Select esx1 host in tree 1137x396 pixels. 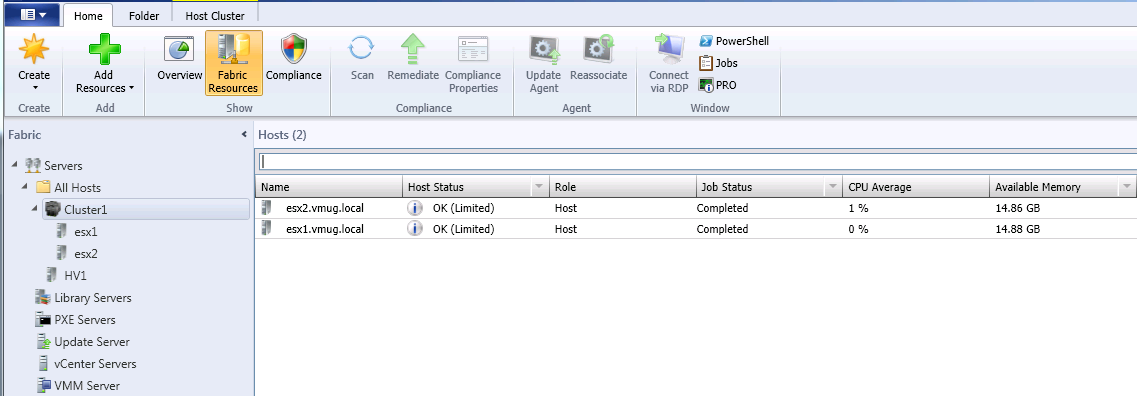click(86, 232)
